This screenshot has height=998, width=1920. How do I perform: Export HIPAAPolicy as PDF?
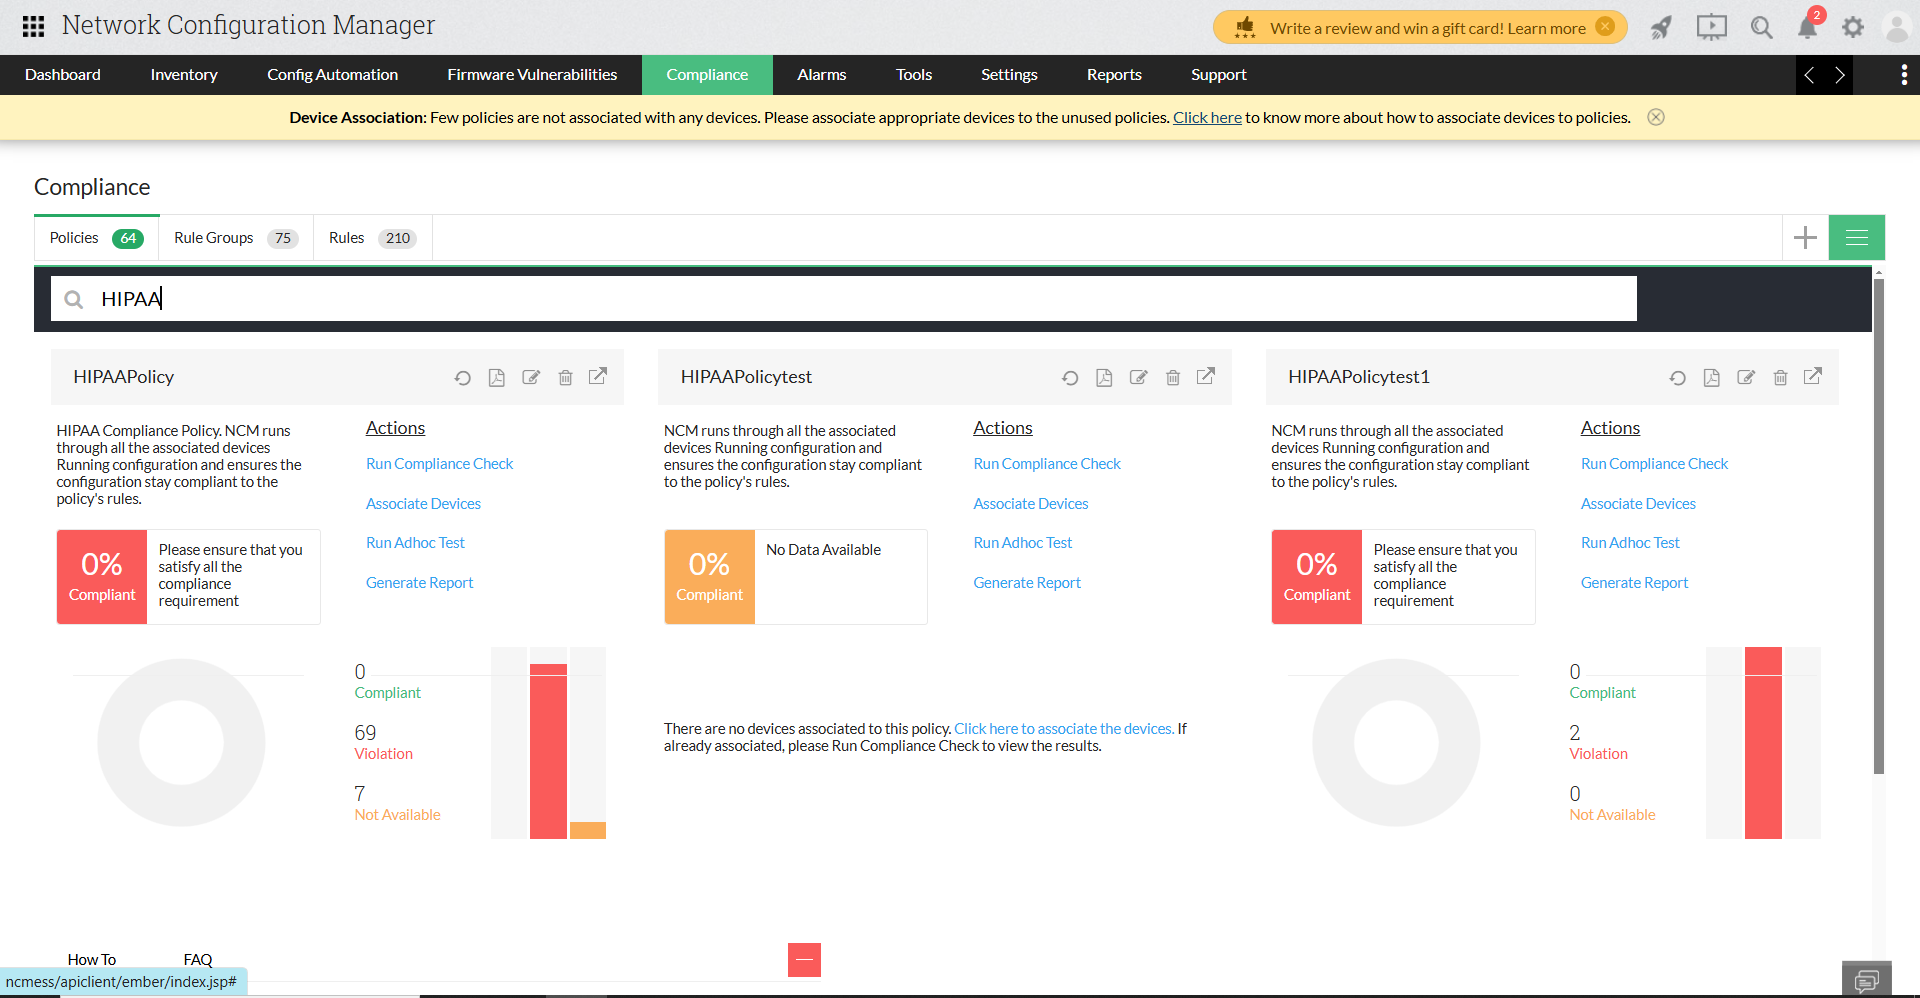point(497,377)
